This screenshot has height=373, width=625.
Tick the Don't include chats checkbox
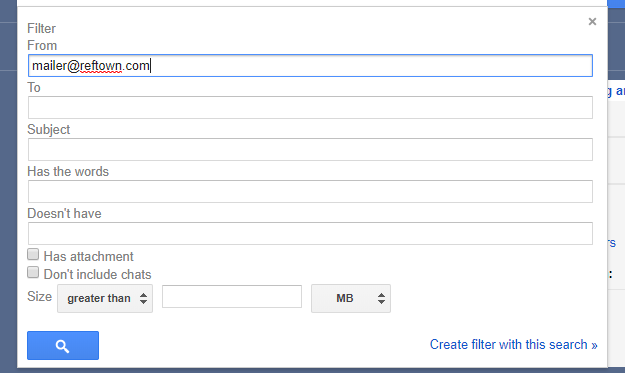tap(33, 273)
